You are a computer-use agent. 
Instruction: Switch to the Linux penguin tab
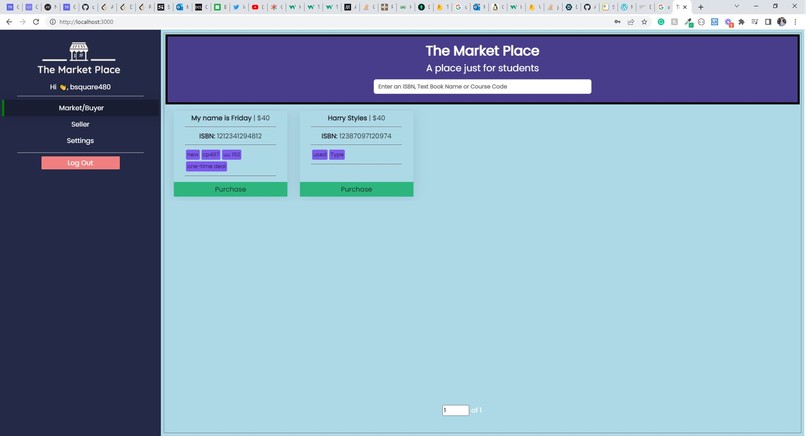pyautogui.click(x=495, y=7)
